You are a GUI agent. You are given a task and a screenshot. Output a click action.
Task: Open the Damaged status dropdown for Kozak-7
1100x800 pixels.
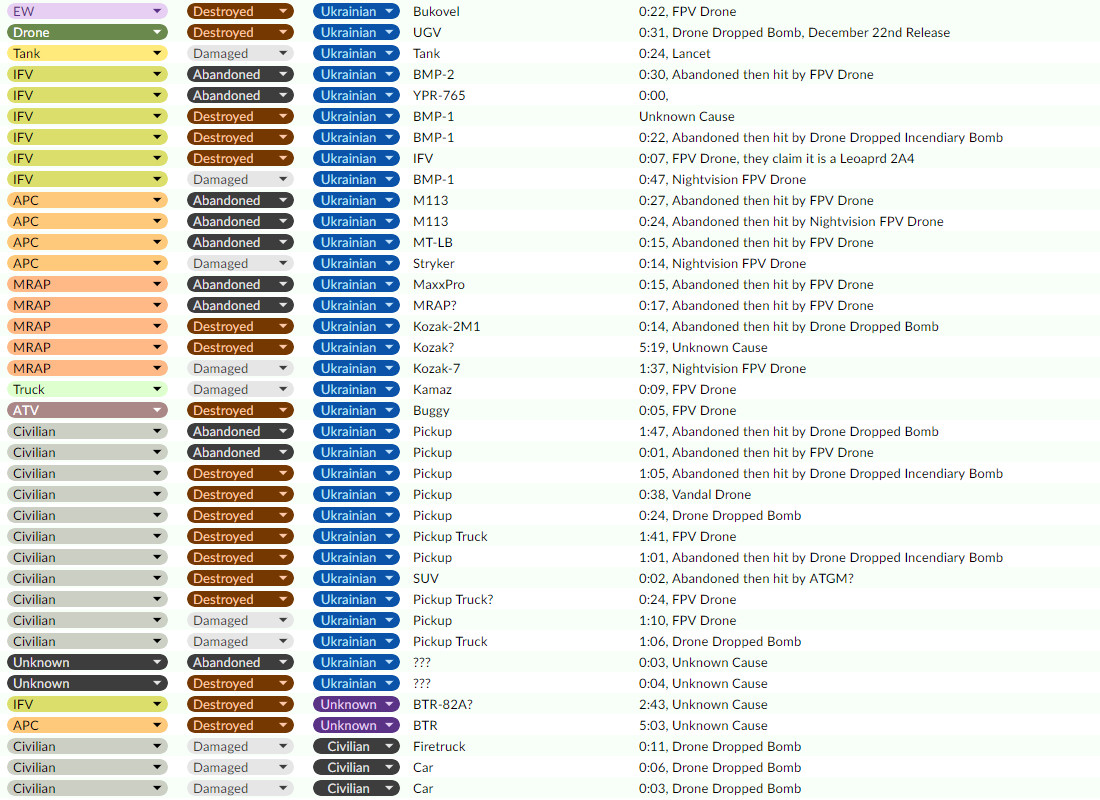pyautogui.click(x=240, y=368)
